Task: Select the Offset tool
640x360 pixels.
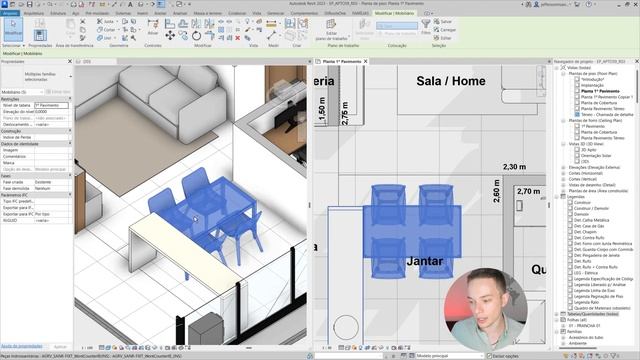Action: (183, 24)
